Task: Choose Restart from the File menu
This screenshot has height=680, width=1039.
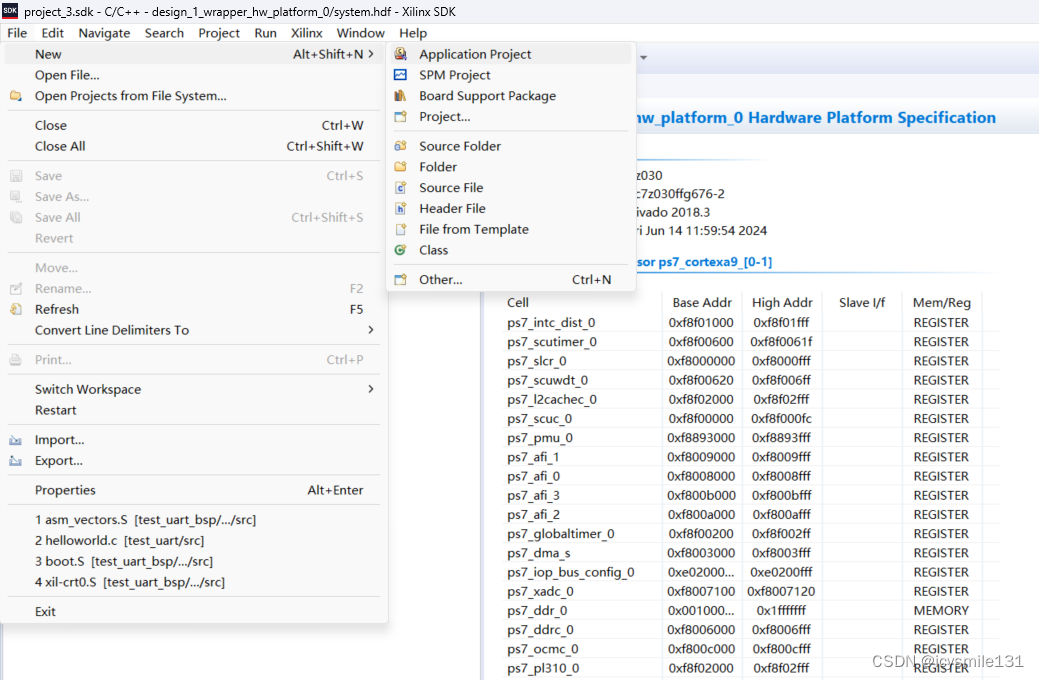Action: pos(192,410)
